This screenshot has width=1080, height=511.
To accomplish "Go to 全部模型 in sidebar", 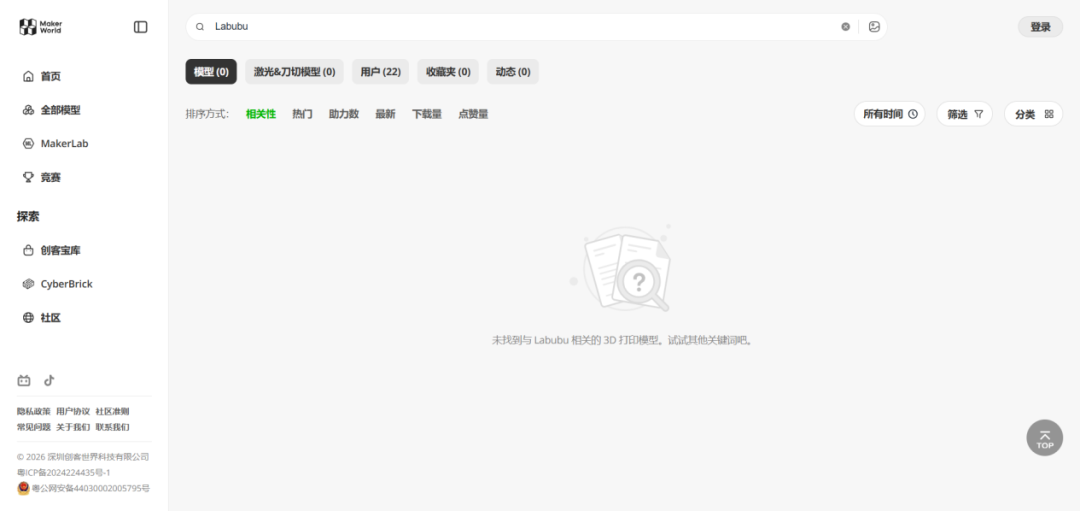I will [x=60, y=110].
